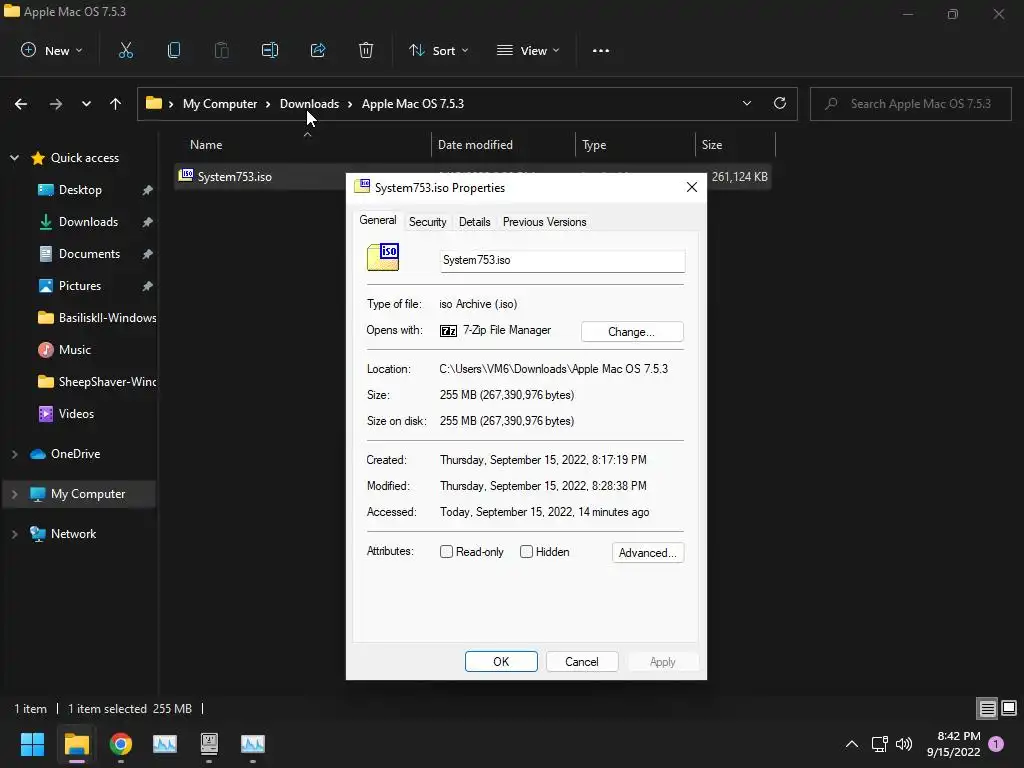Image resolution: width=1024 pixels, height=768 pixels.
Task: Open the See more ellipsis menu
Action: pos(601,50)
